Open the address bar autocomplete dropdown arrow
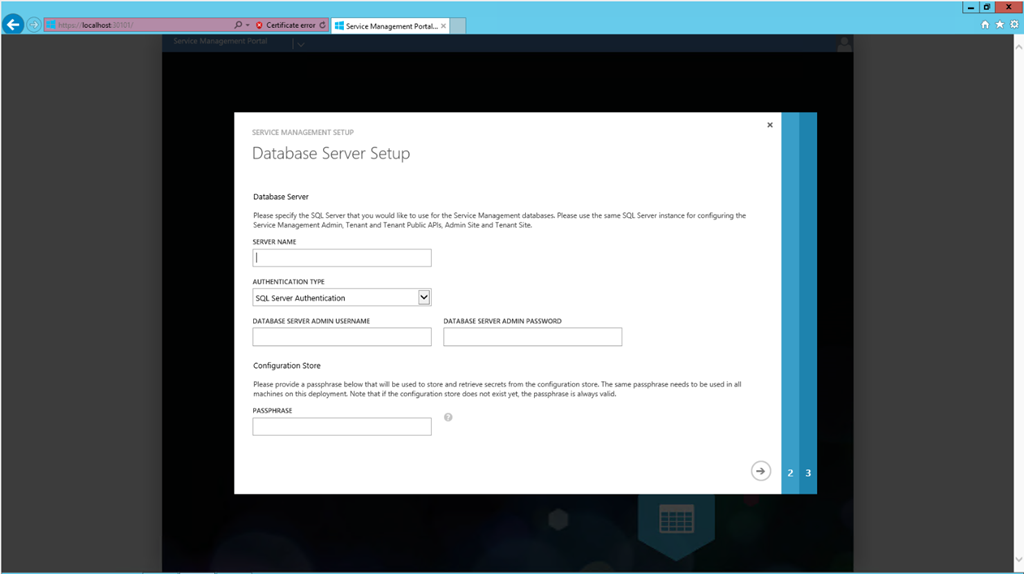 [247, 25]
